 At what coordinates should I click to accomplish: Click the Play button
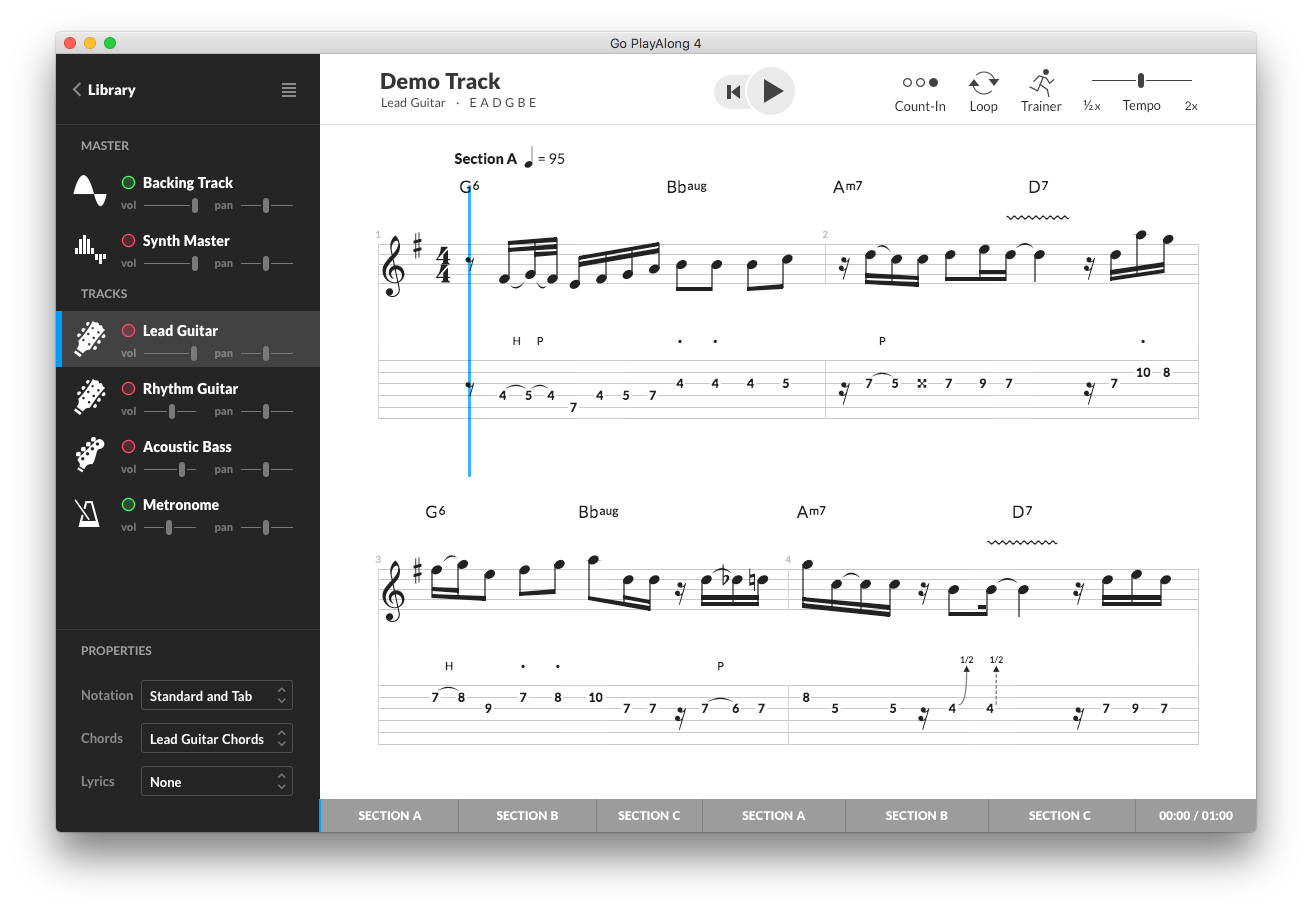(x=771, y=92)
